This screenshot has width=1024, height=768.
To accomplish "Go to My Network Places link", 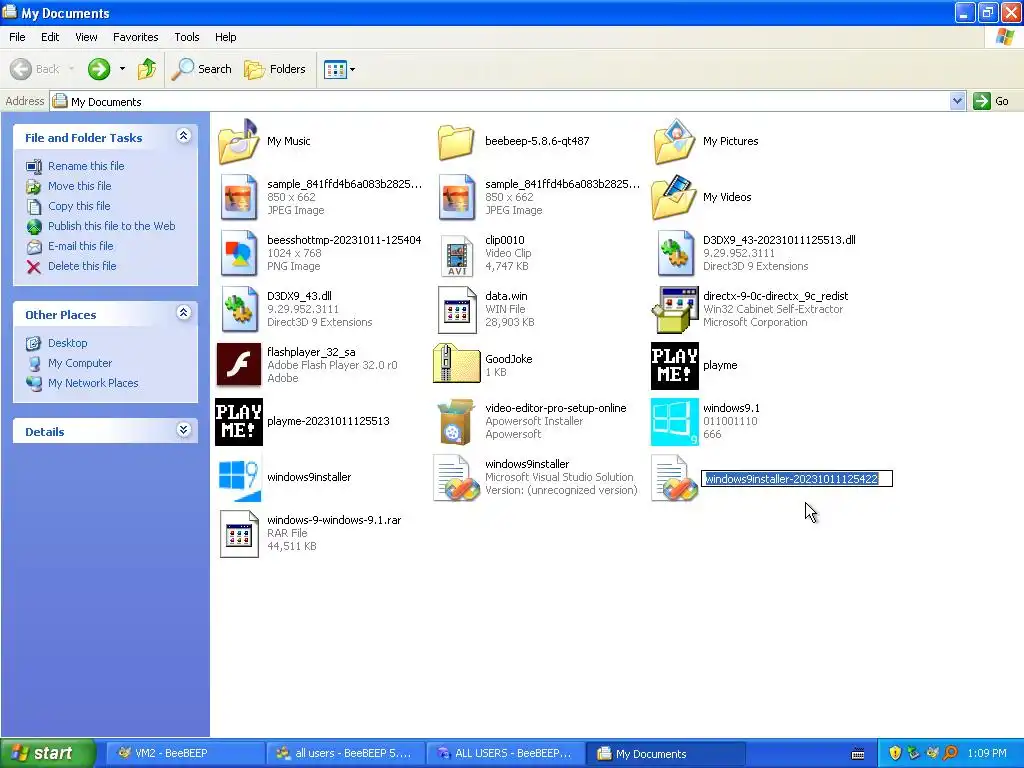I will point(93,383).
